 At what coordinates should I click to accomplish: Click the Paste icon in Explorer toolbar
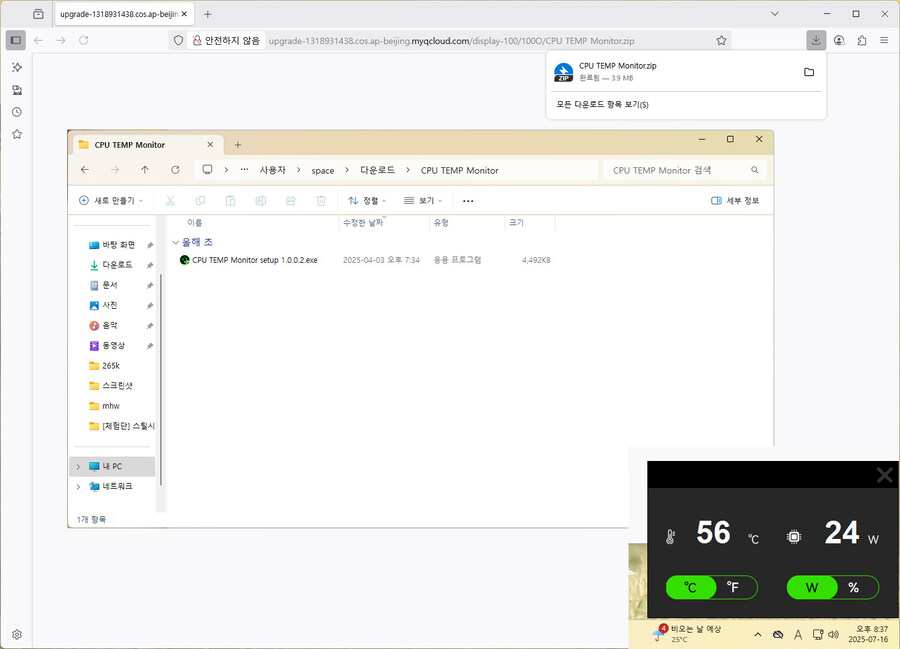pos(231,201)
